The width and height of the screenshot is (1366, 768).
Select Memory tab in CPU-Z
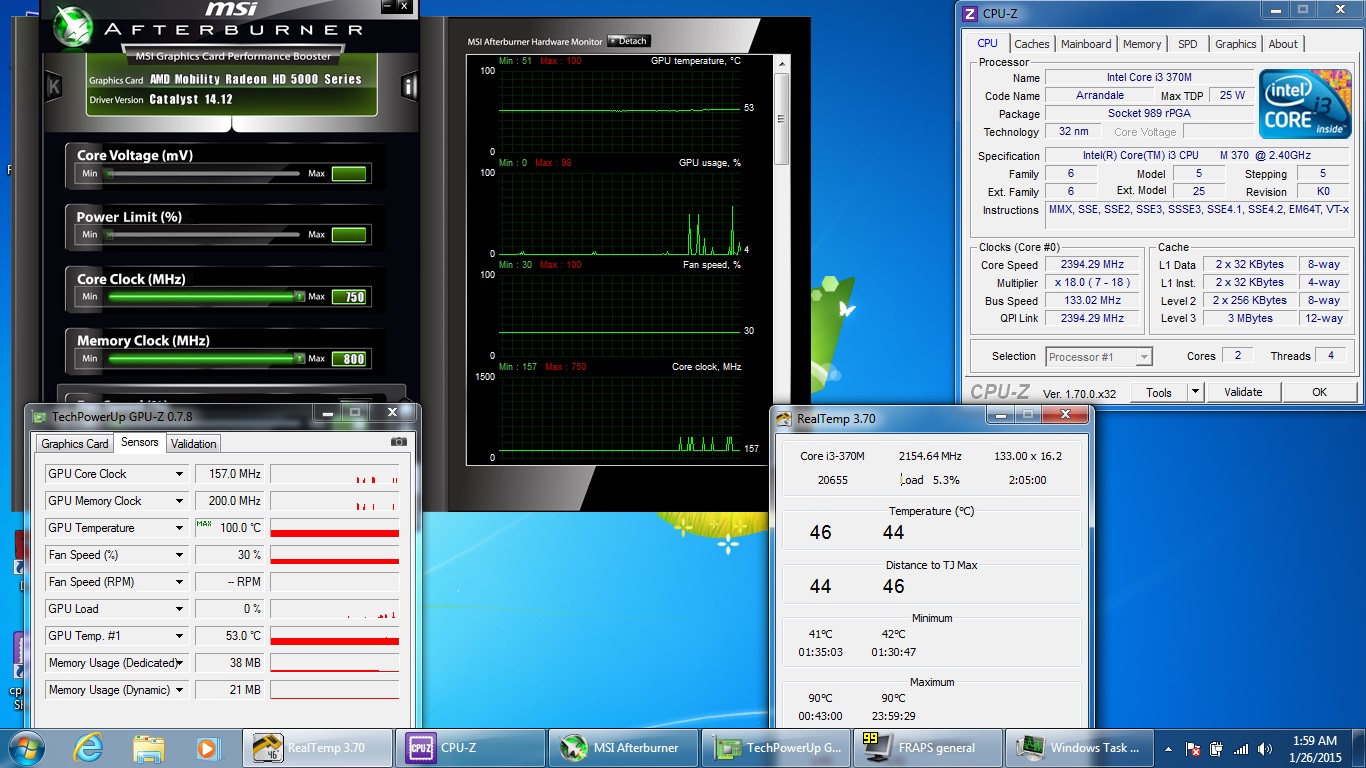1142,44
